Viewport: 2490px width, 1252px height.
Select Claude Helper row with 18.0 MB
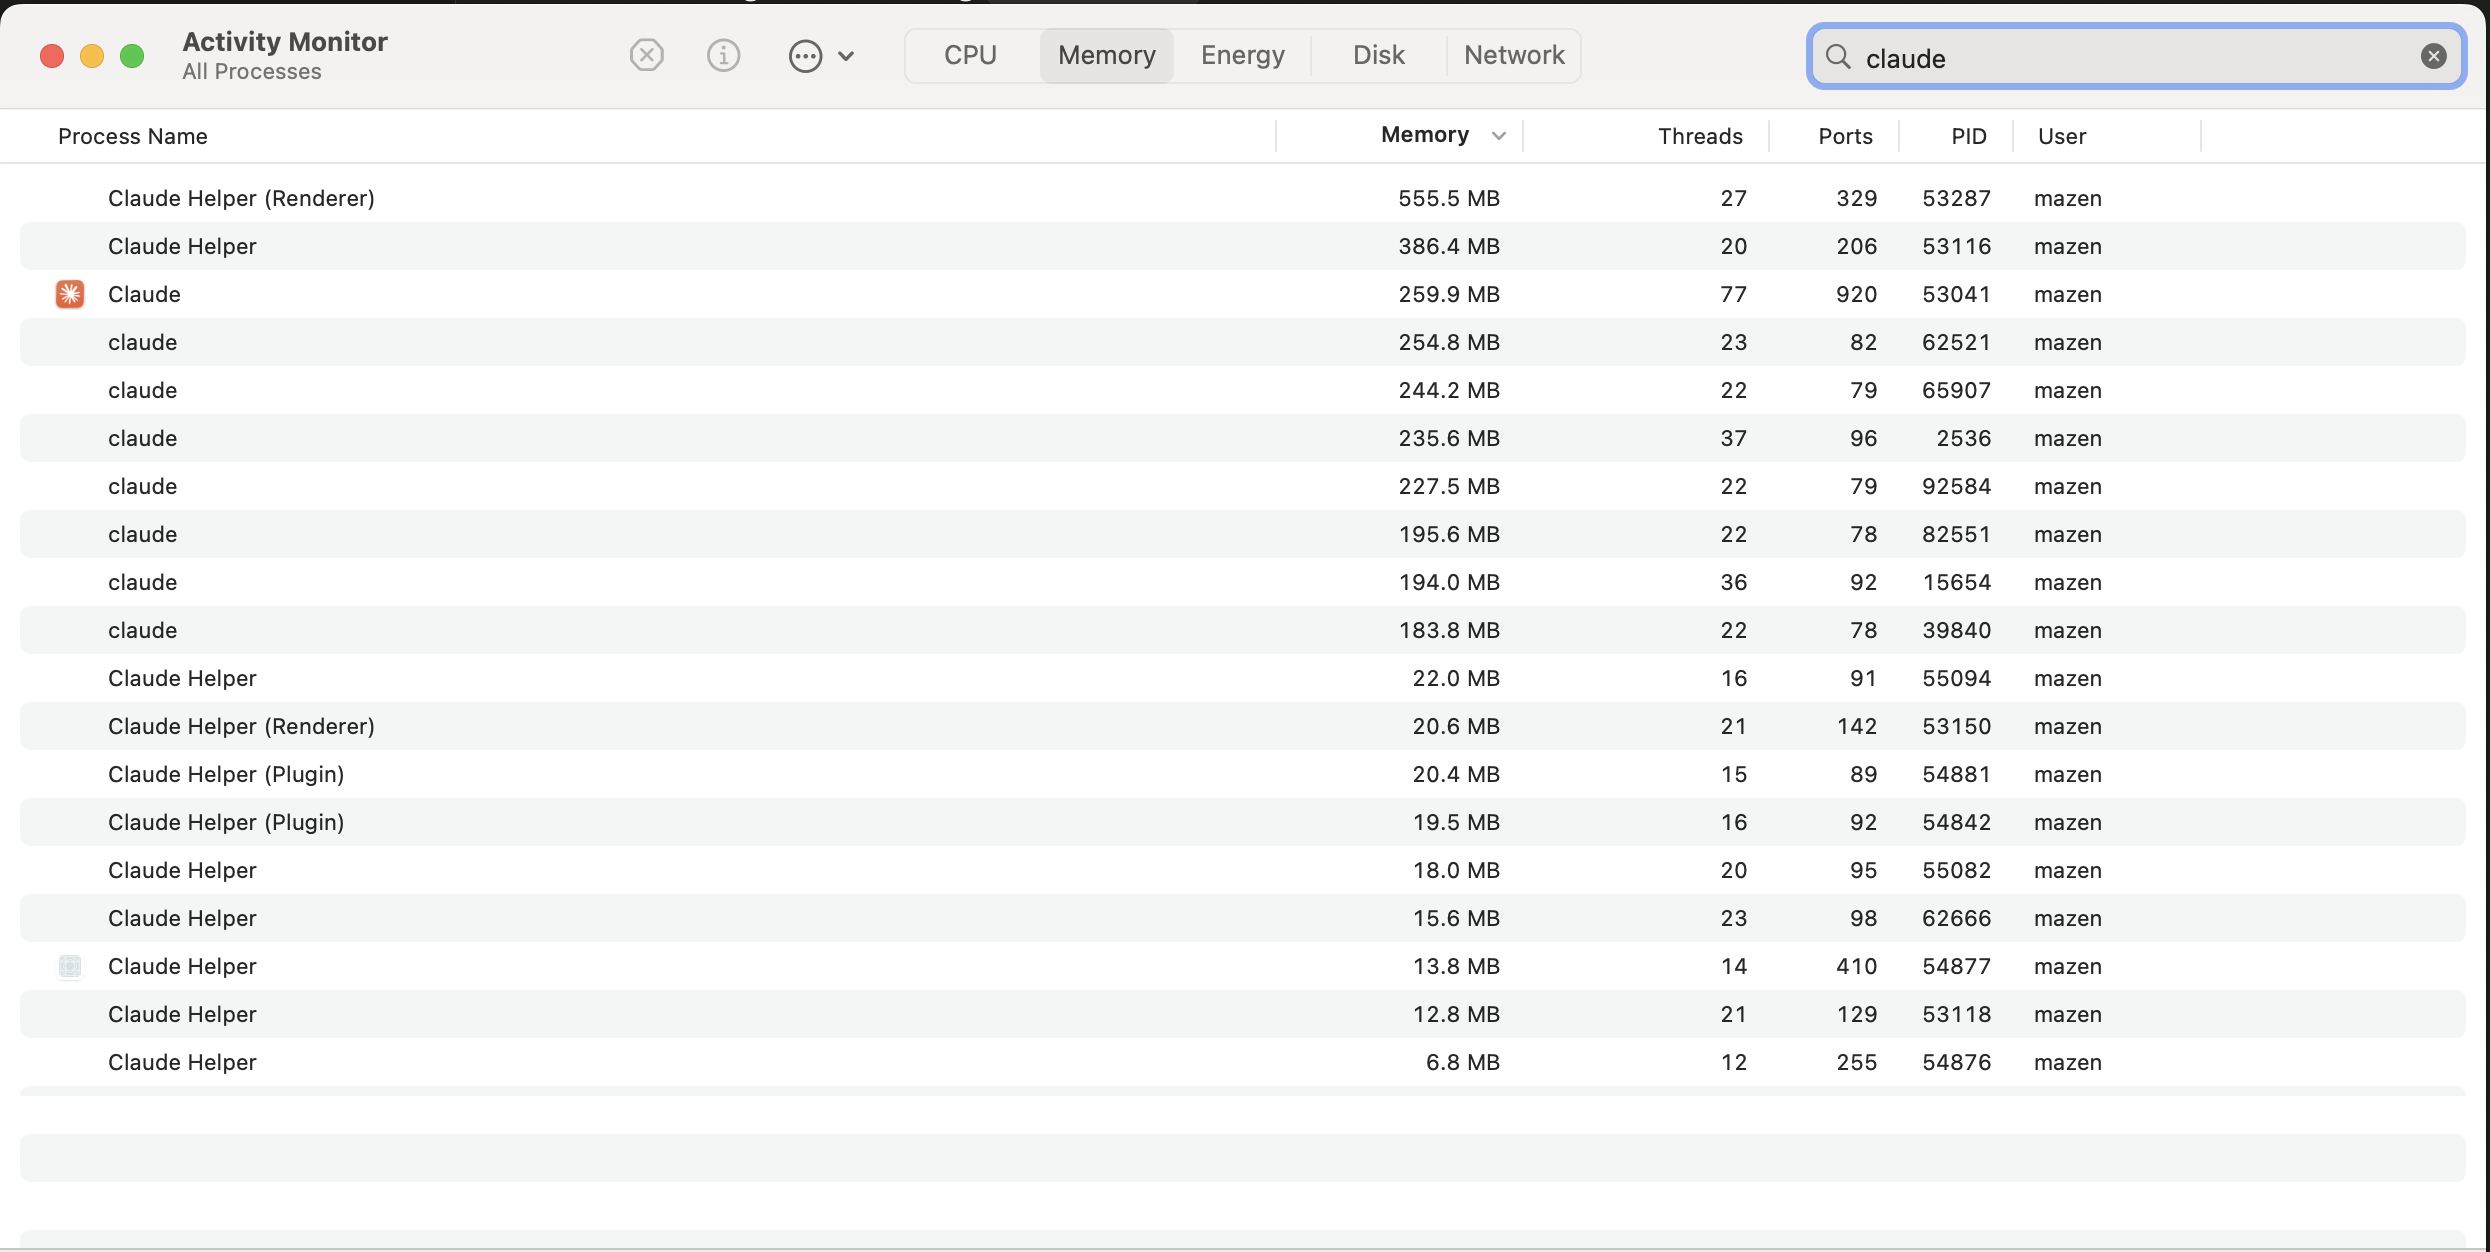[x=1243, y=870]
